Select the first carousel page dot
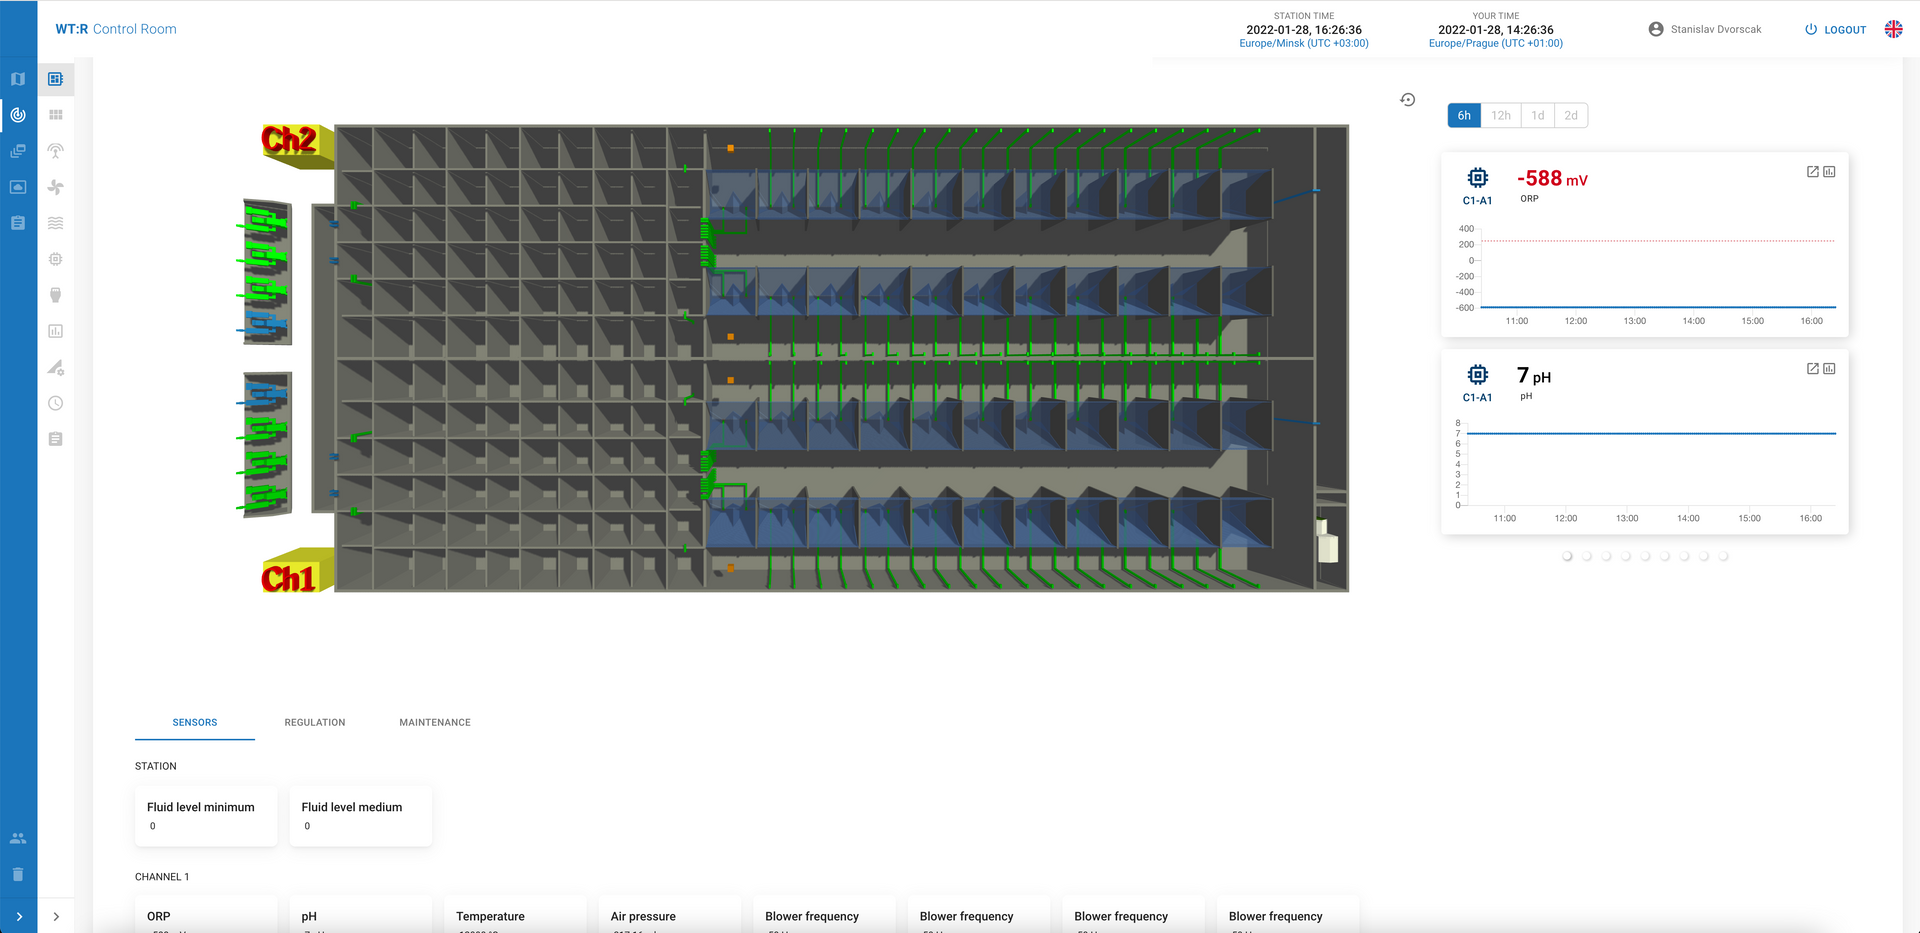The height and width of the screenshot is (933, 1920). 1567,556
